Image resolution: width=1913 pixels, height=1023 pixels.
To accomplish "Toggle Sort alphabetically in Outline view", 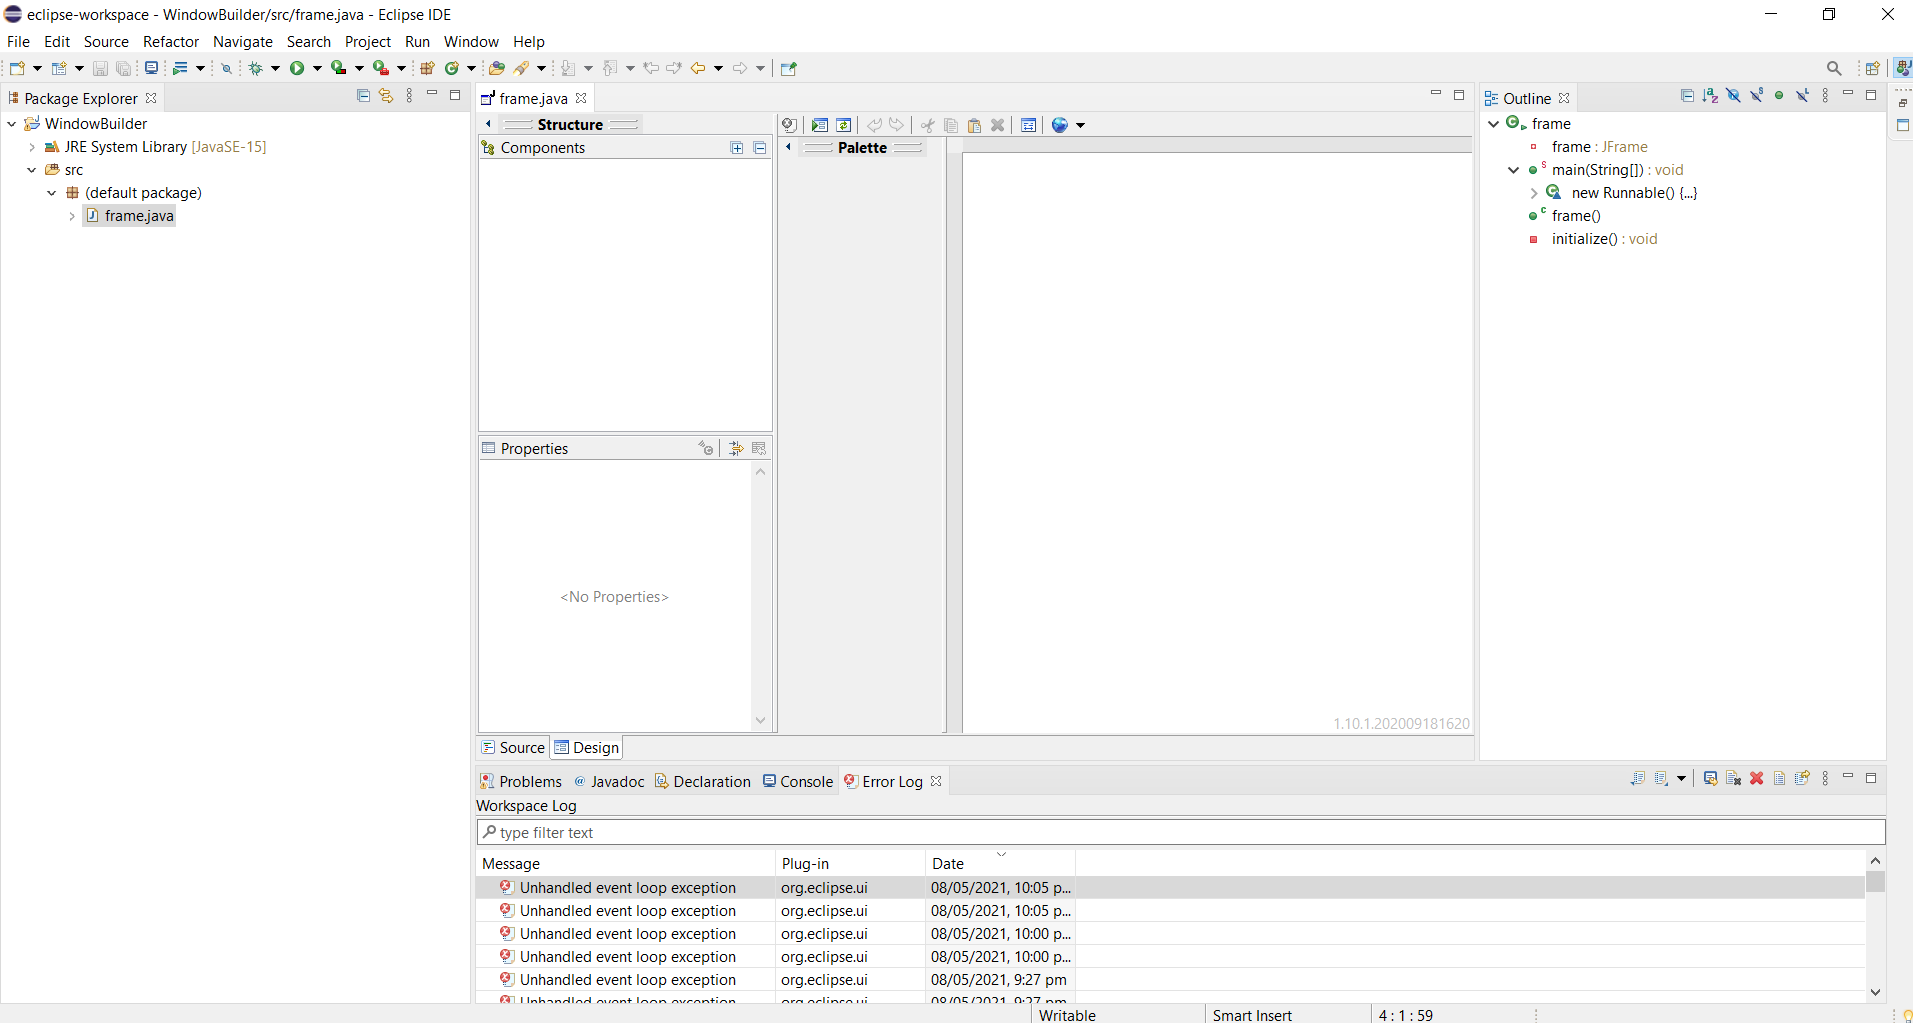I will (x=1710, y=96).
